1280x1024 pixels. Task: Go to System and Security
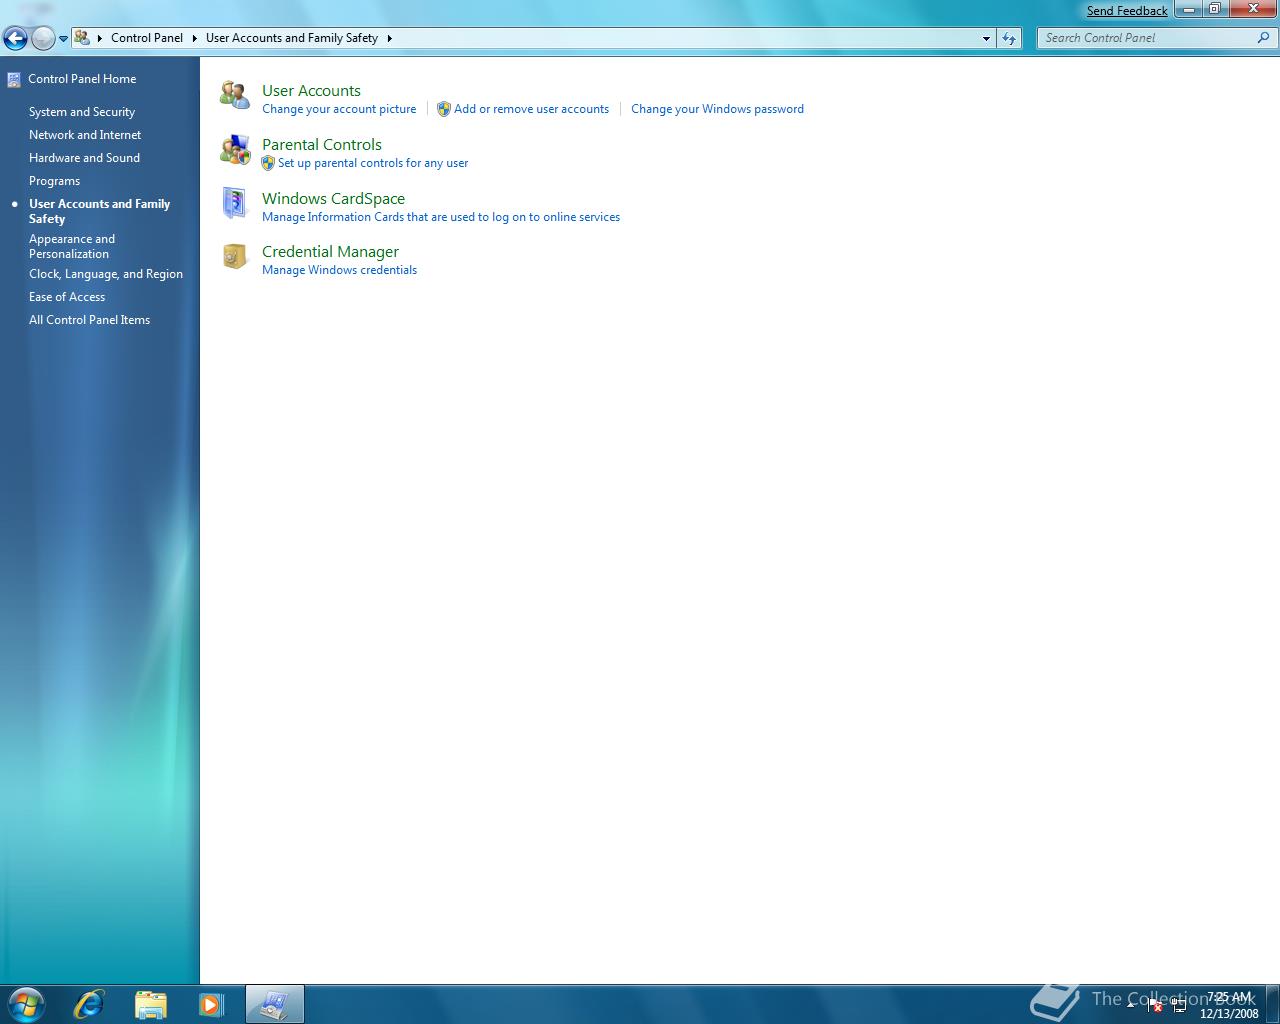[82, 112]
